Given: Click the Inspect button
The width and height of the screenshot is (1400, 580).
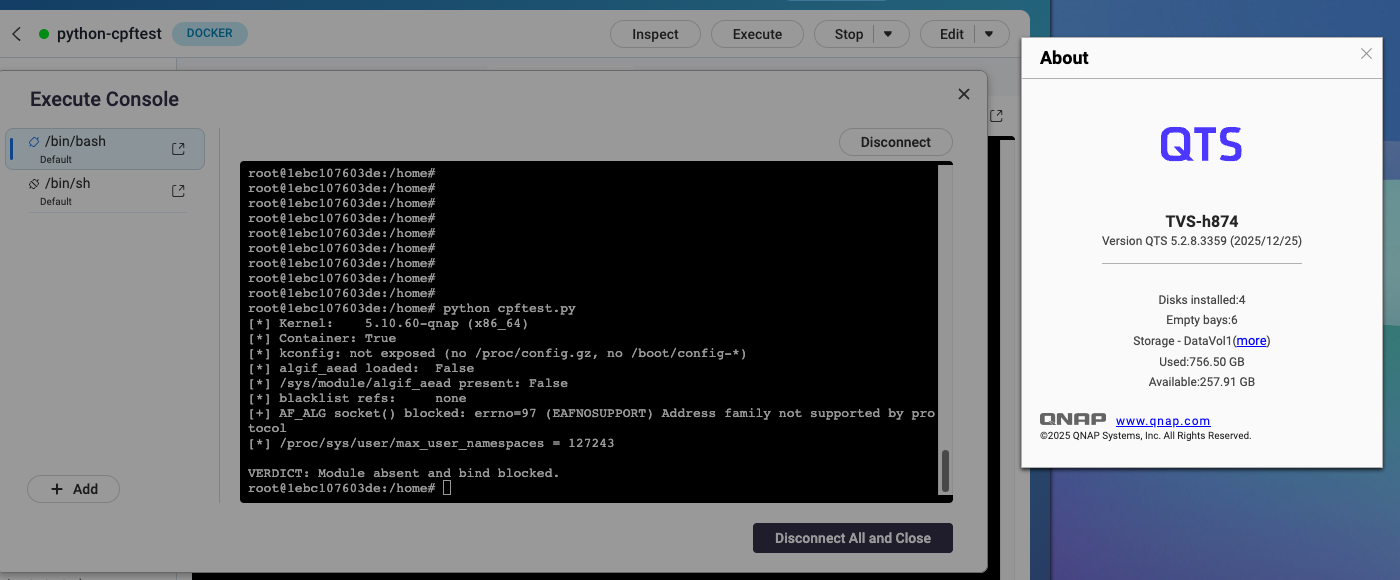Looking at the screenshot, I should 656,34.
